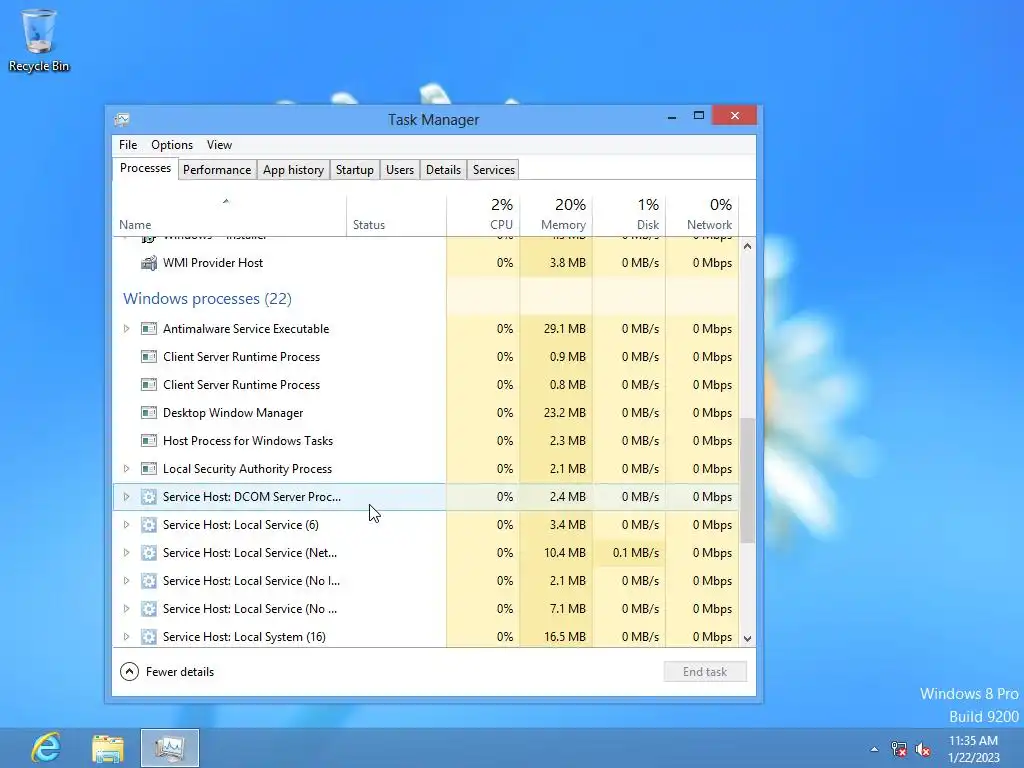The width and height of the screenshot is (1024, 768).
Task: Click the Desktop Window Manager process icon
Action: coord(149,413)
